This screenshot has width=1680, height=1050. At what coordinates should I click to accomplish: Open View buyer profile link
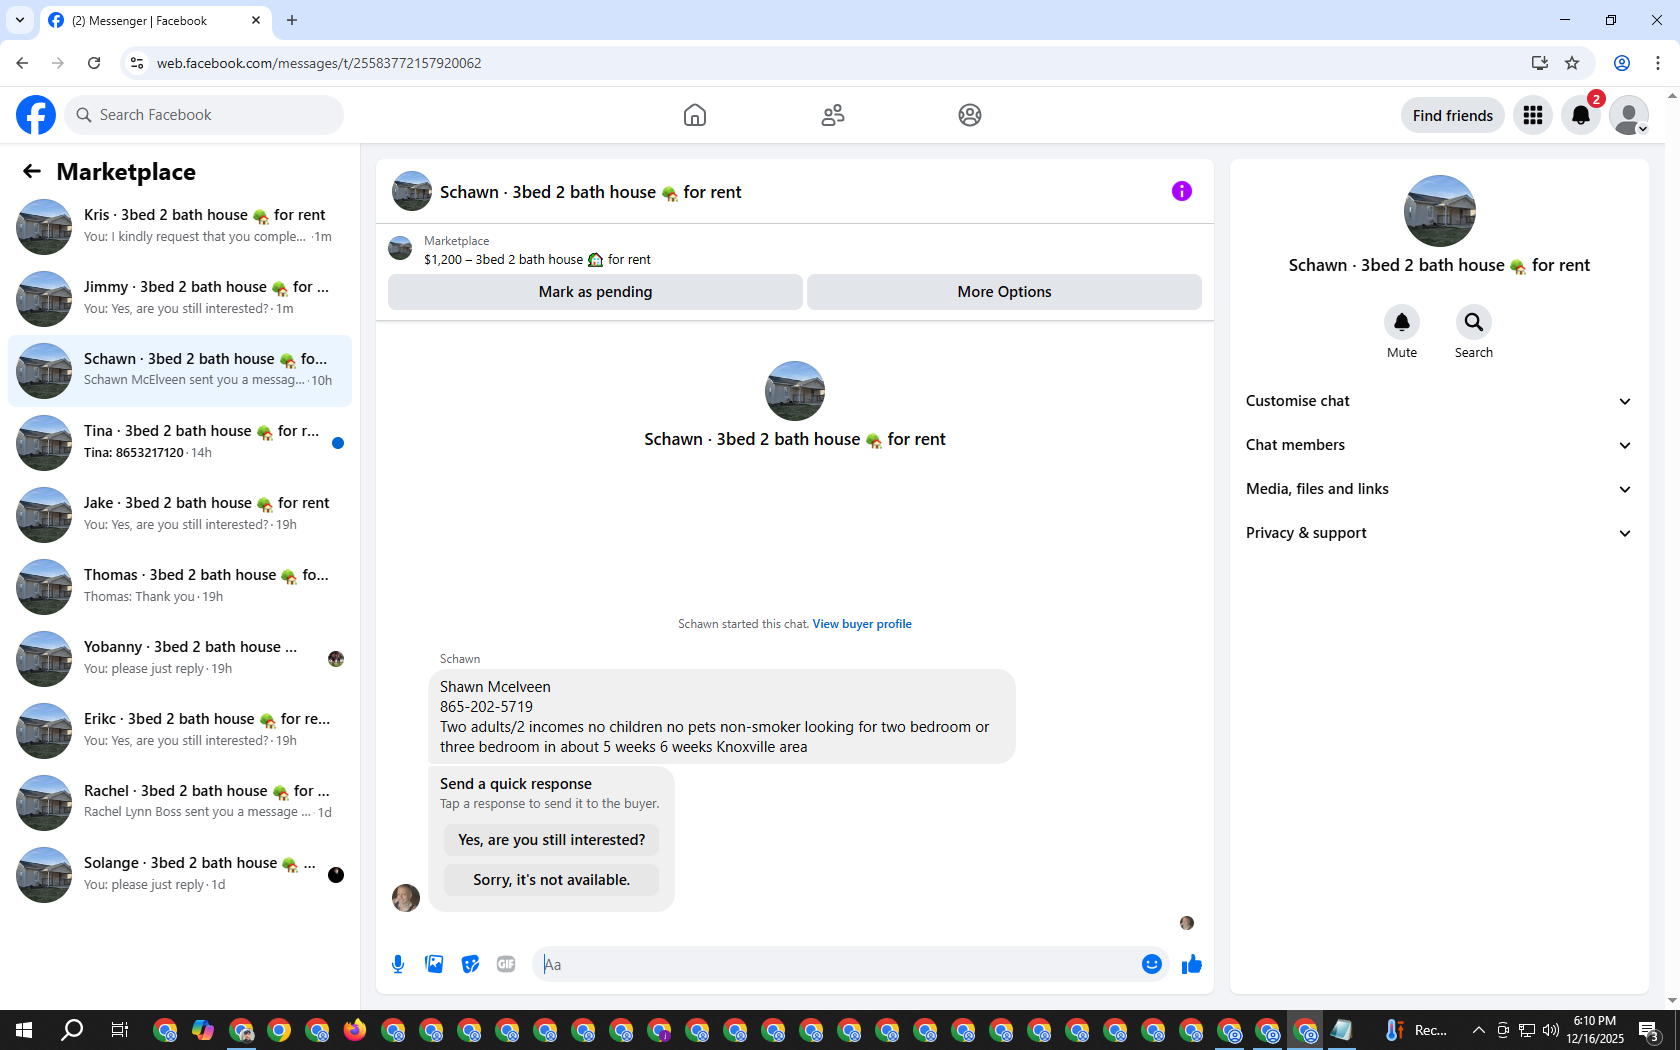862,624
